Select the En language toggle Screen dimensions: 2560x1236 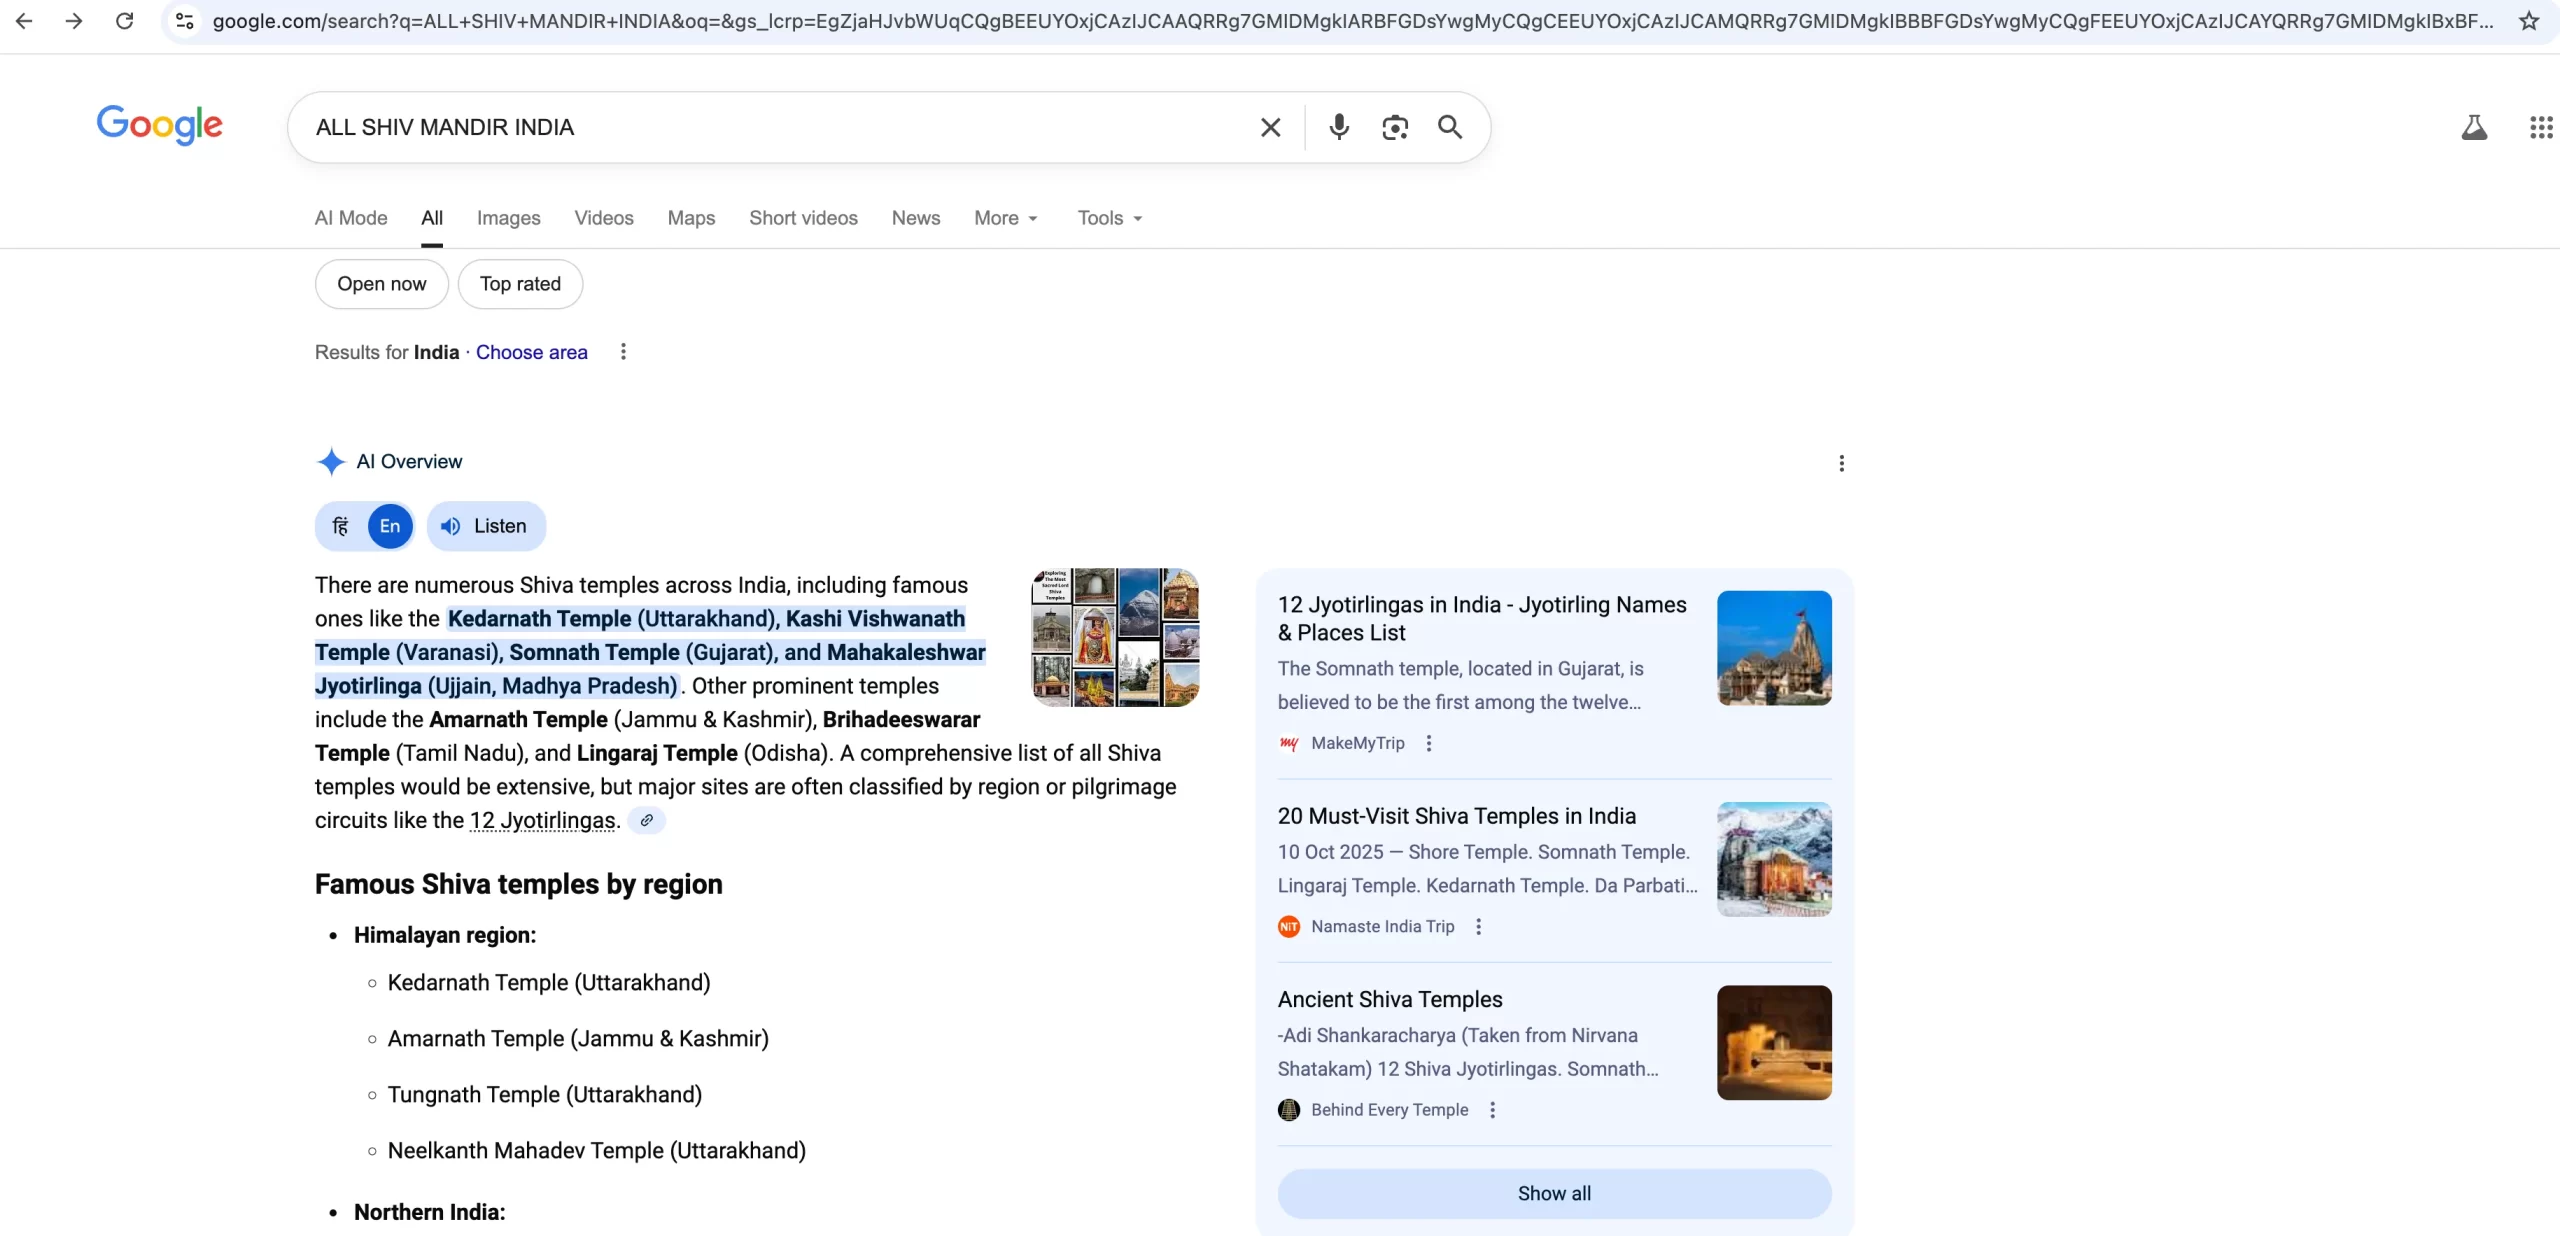tap(390, 526)
